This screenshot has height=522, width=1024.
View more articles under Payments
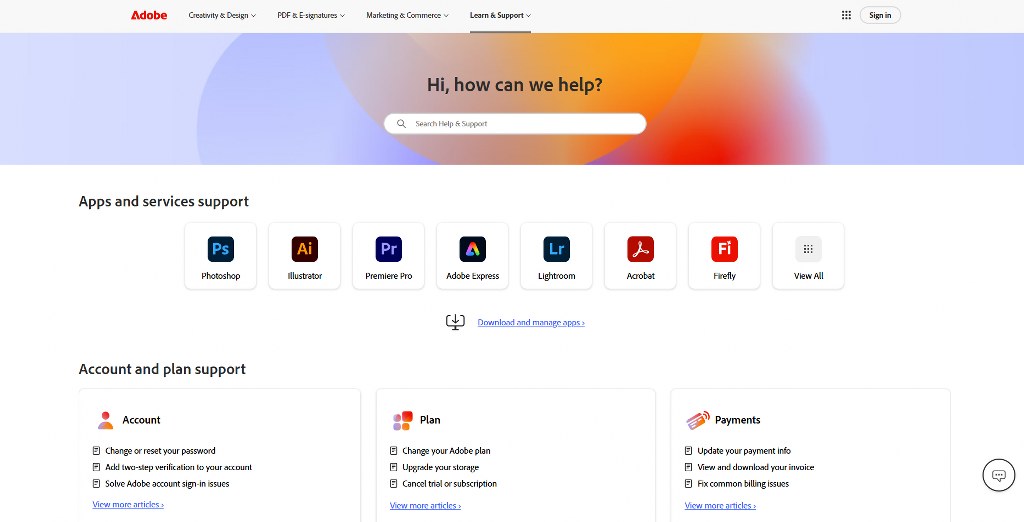[x=720, y=506]
